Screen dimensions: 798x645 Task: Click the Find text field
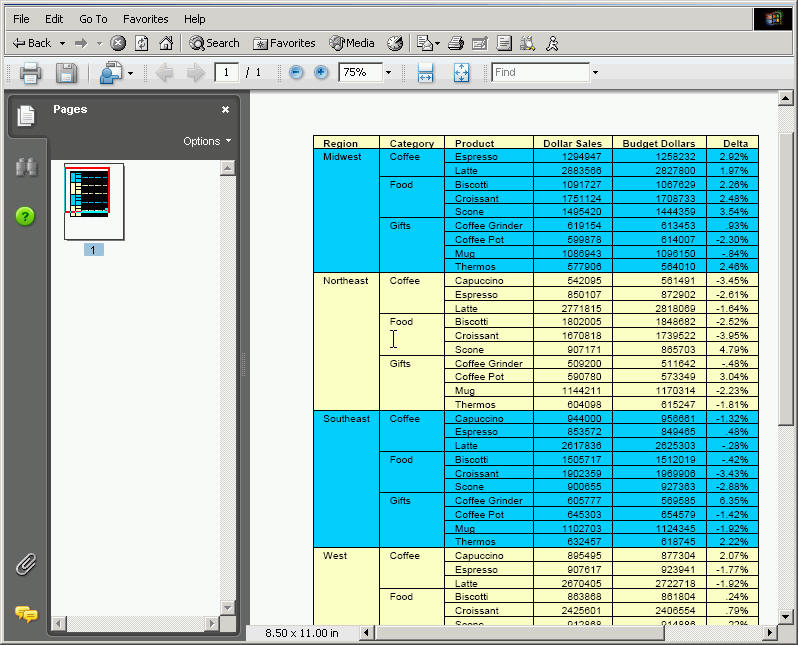pos(540,72)
